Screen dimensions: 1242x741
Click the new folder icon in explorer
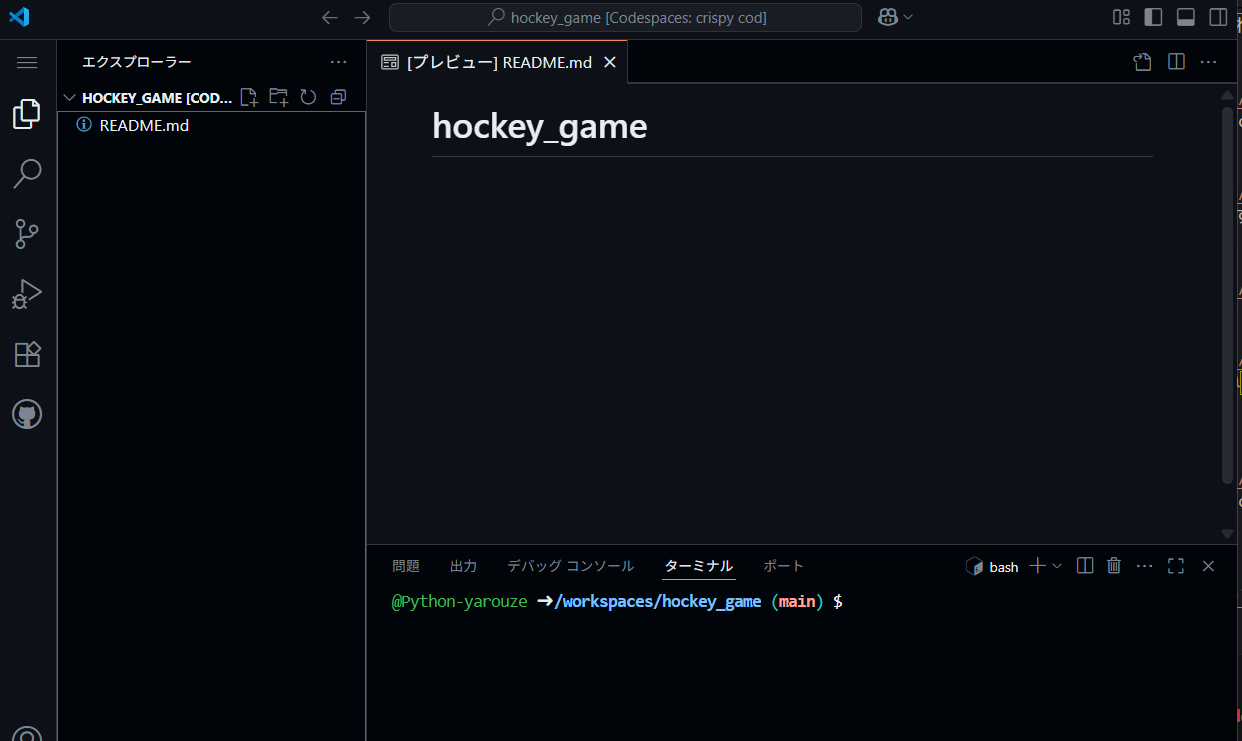[x=279, y=97]
